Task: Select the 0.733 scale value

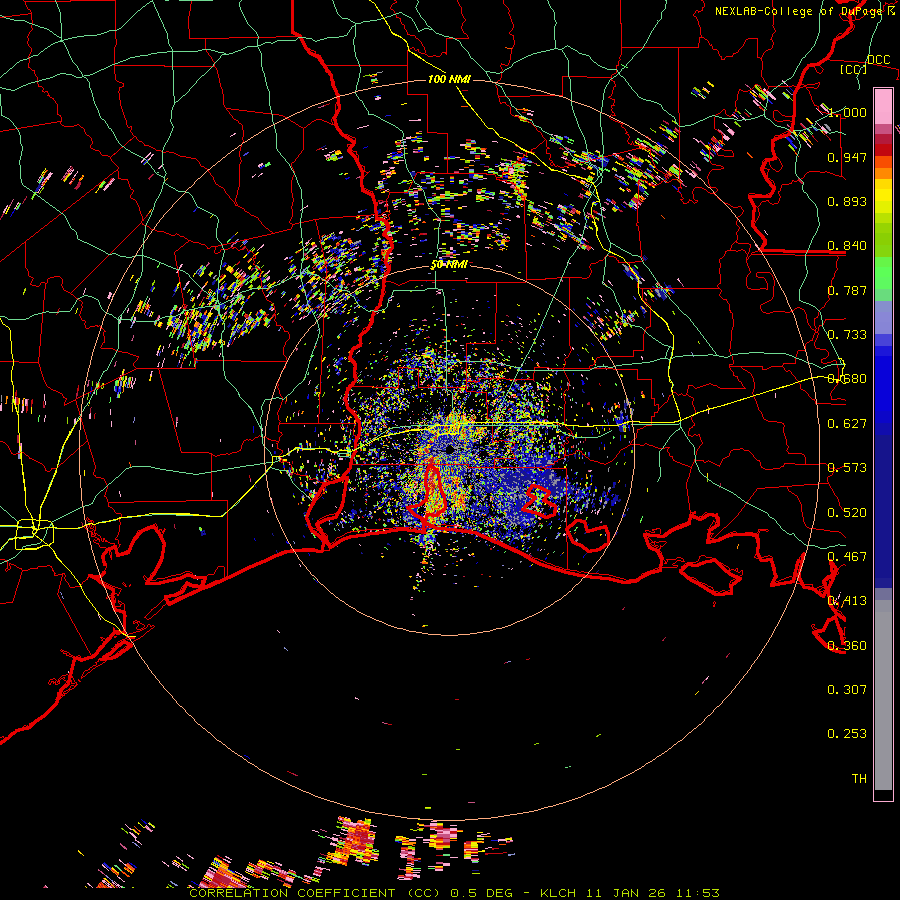Action: click(x=847, y=335)
